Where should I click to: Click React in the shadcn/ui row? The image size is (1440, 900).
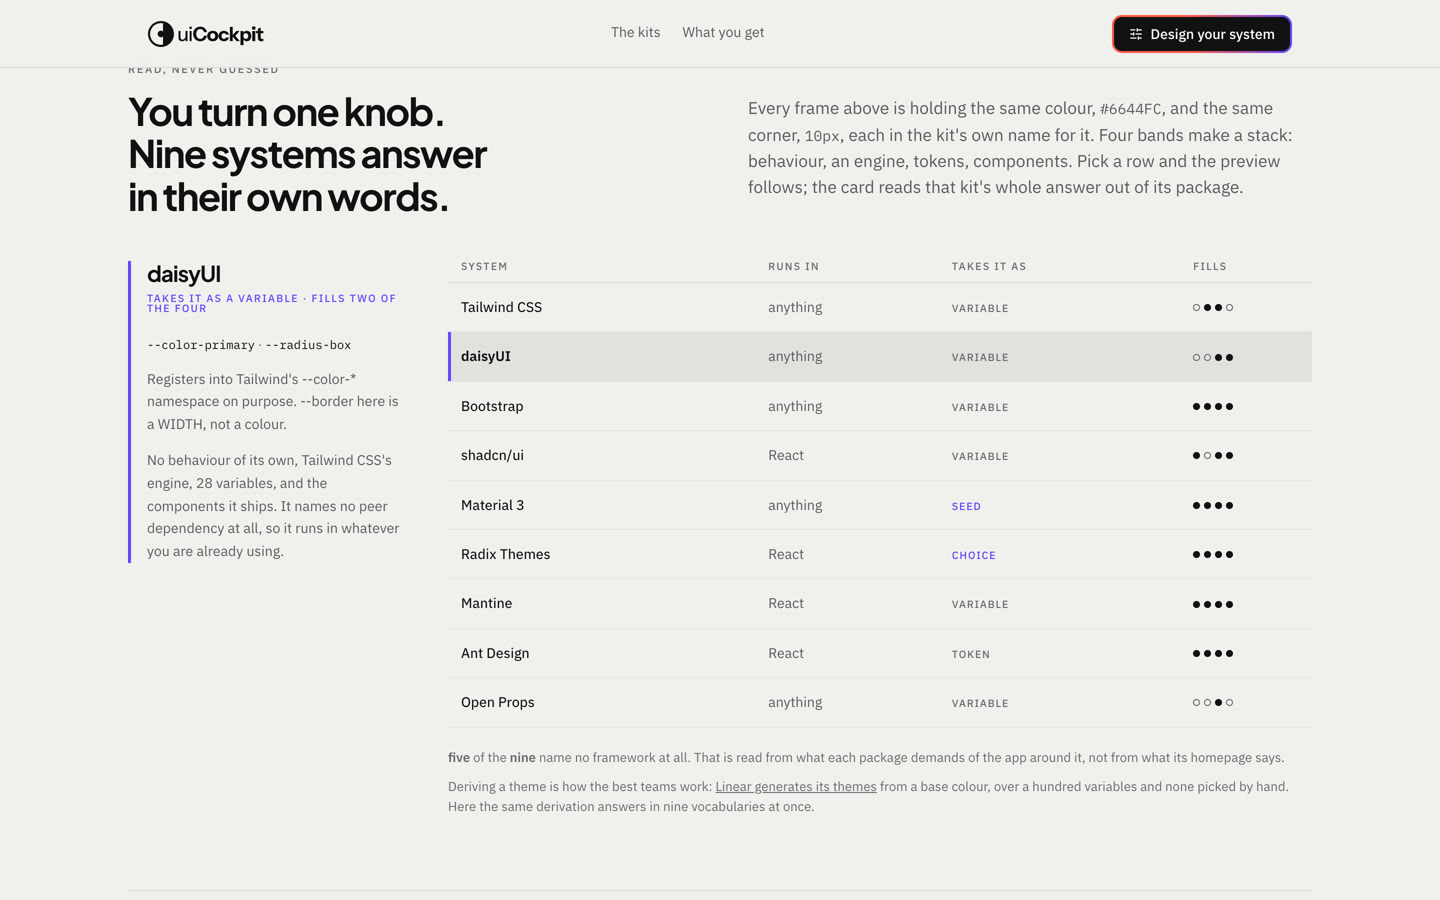tap(786, 455)
